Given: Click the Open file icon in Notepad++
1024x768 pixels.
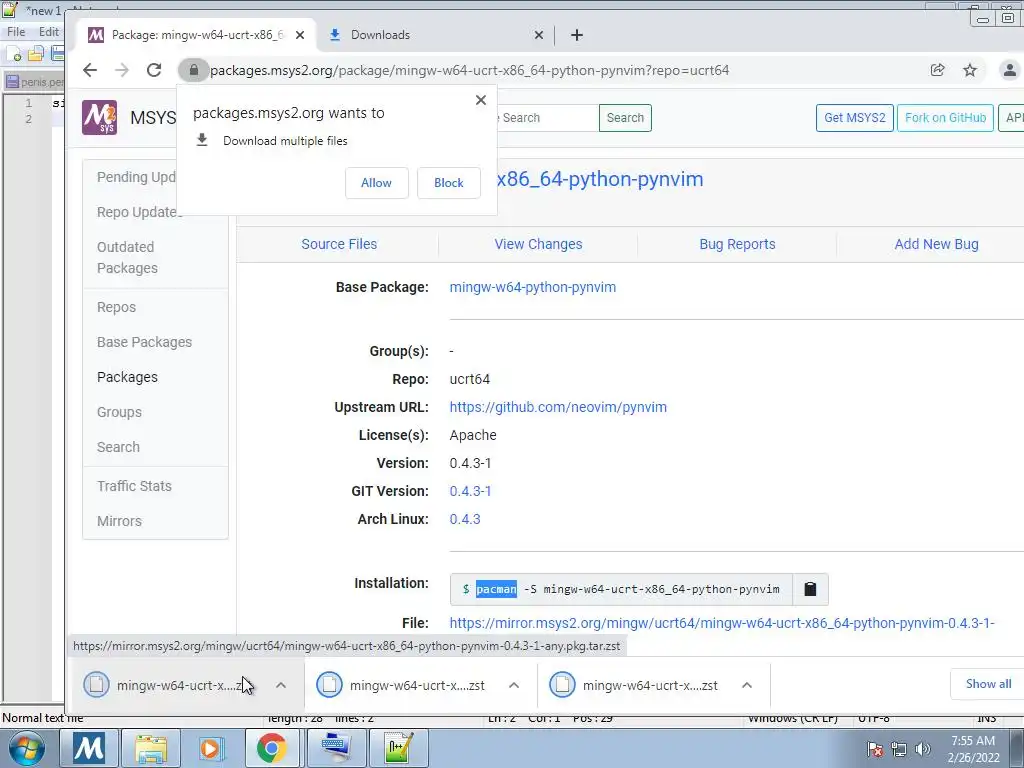Looking at the screenshot, I should tap(36, 54).
